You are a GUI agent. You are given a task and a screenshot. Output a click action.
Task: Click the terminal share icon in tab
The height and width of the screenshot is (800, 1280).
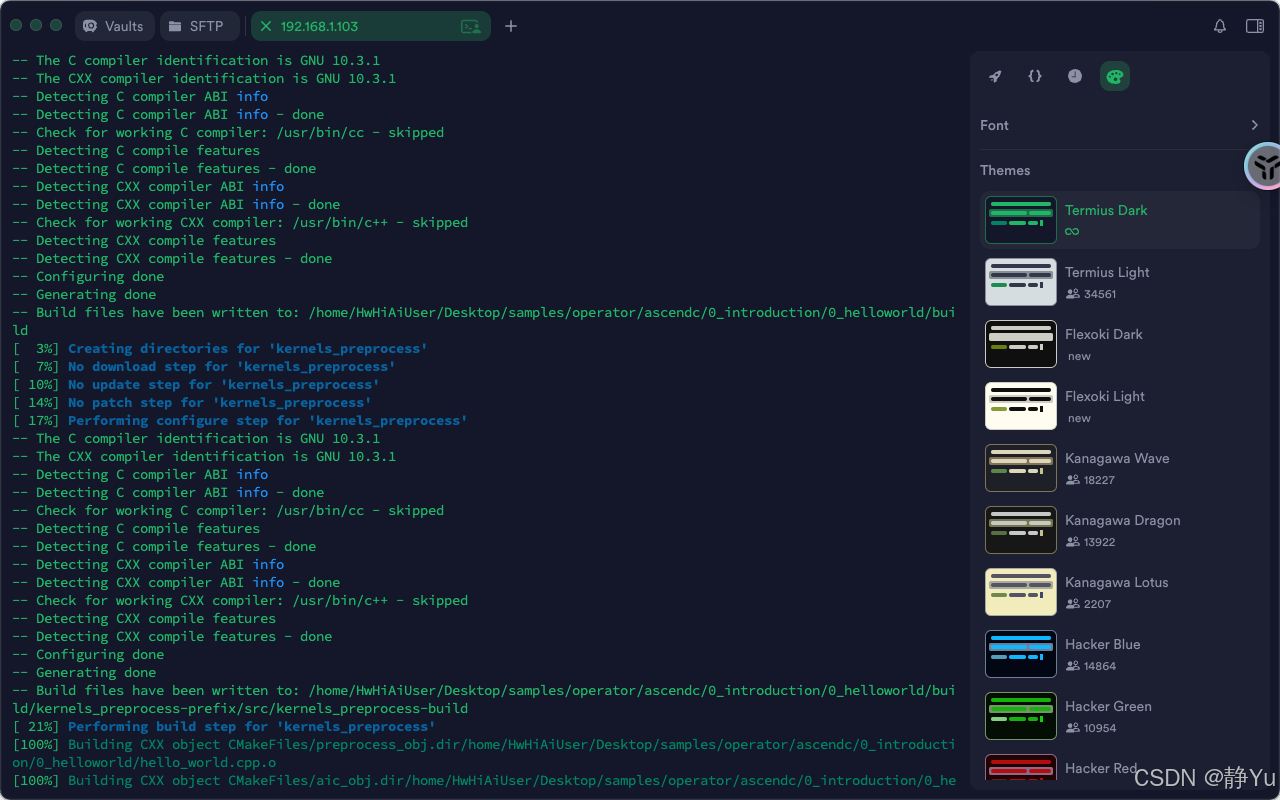470,27
